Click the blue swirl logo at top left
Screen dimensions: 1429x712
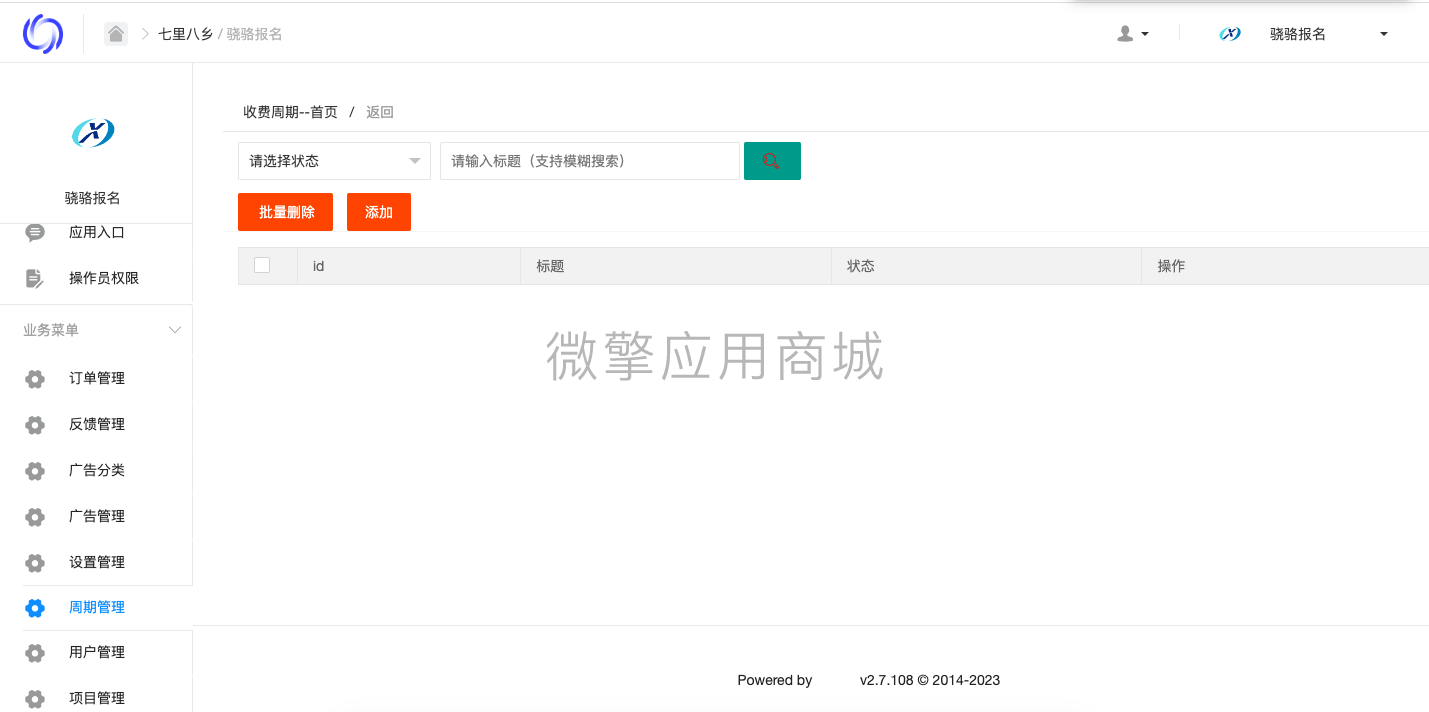click(x=43, y=34)
